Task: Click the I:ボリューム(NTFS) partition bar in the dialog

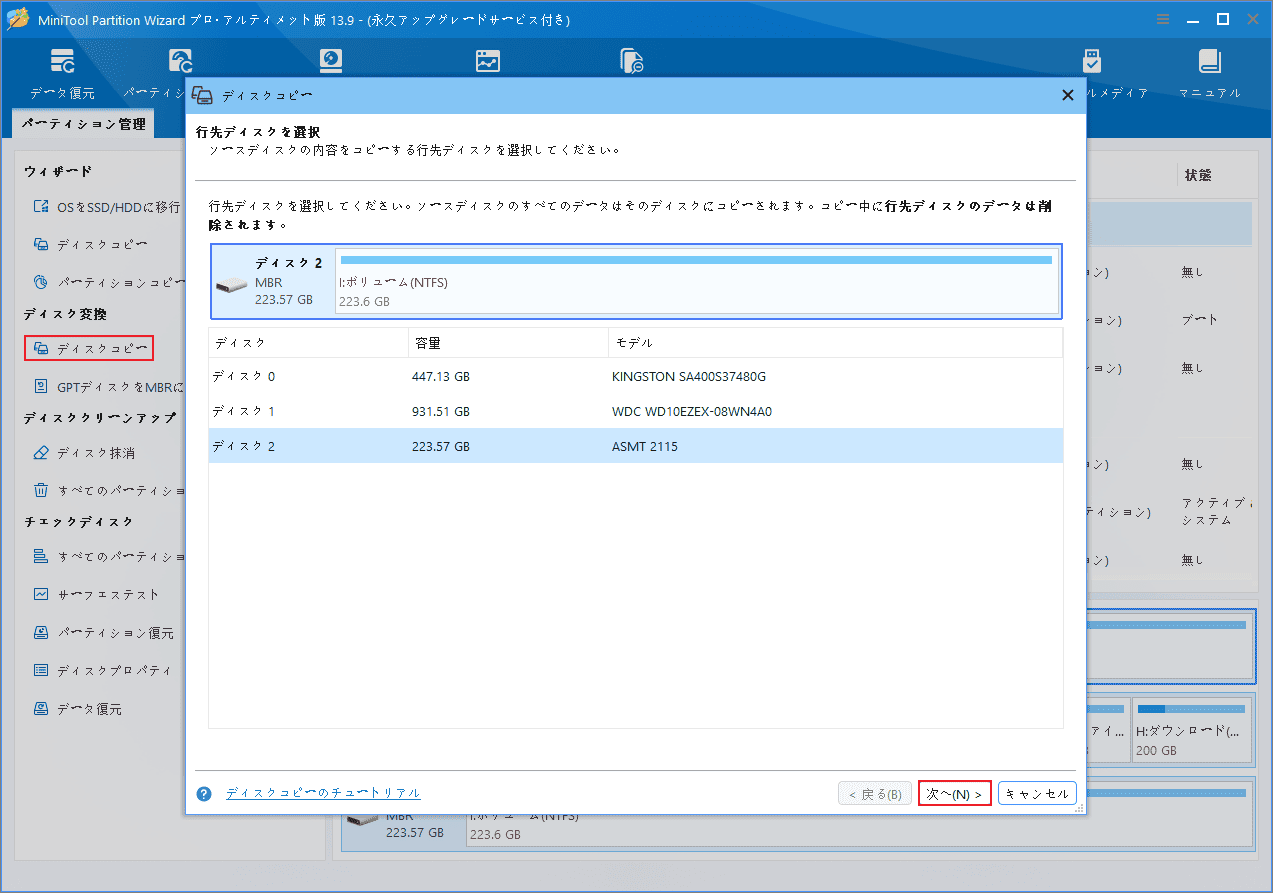Action: [x=696, y=281]
